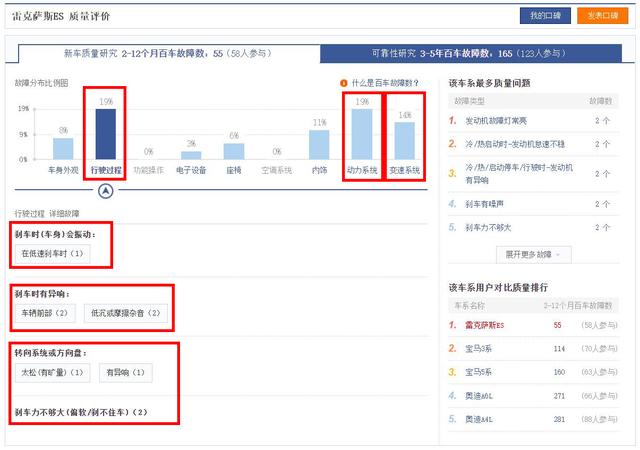The image size is (640, 450).
Task: Open 什么是百车故障数? help link
Action: coord(385,83)
